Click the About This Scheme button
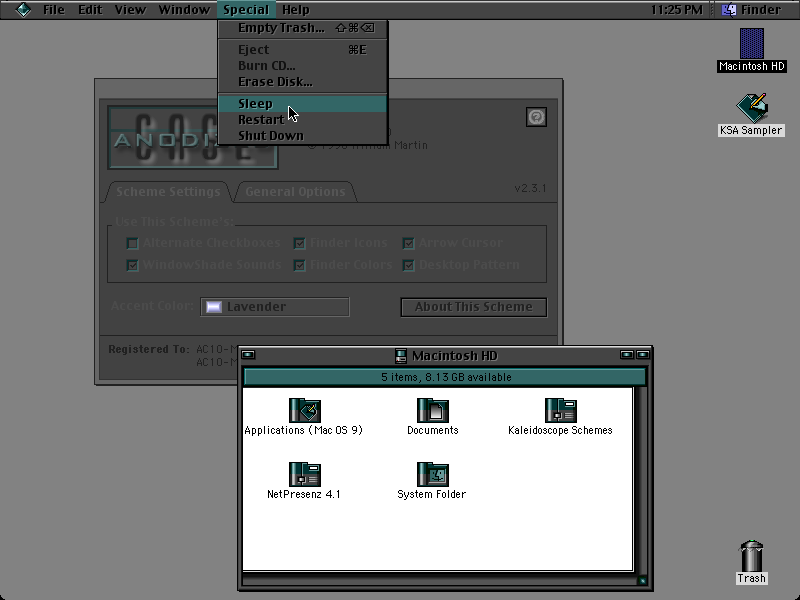The height and width of the screenshot is (600, 800). (473, 307)
